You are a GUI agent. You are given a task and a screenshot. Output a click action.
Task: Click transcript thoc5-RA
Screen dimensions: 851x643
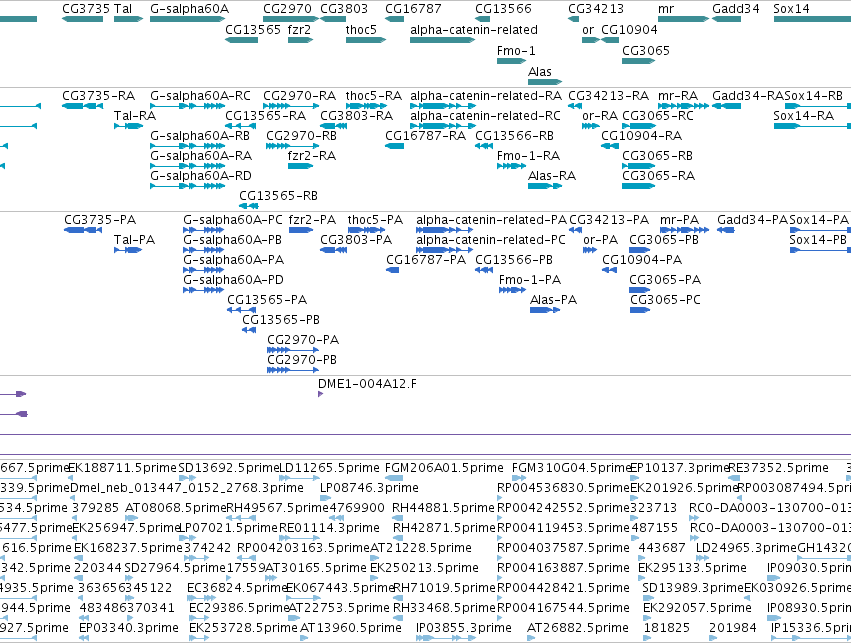tap(373, 96)
